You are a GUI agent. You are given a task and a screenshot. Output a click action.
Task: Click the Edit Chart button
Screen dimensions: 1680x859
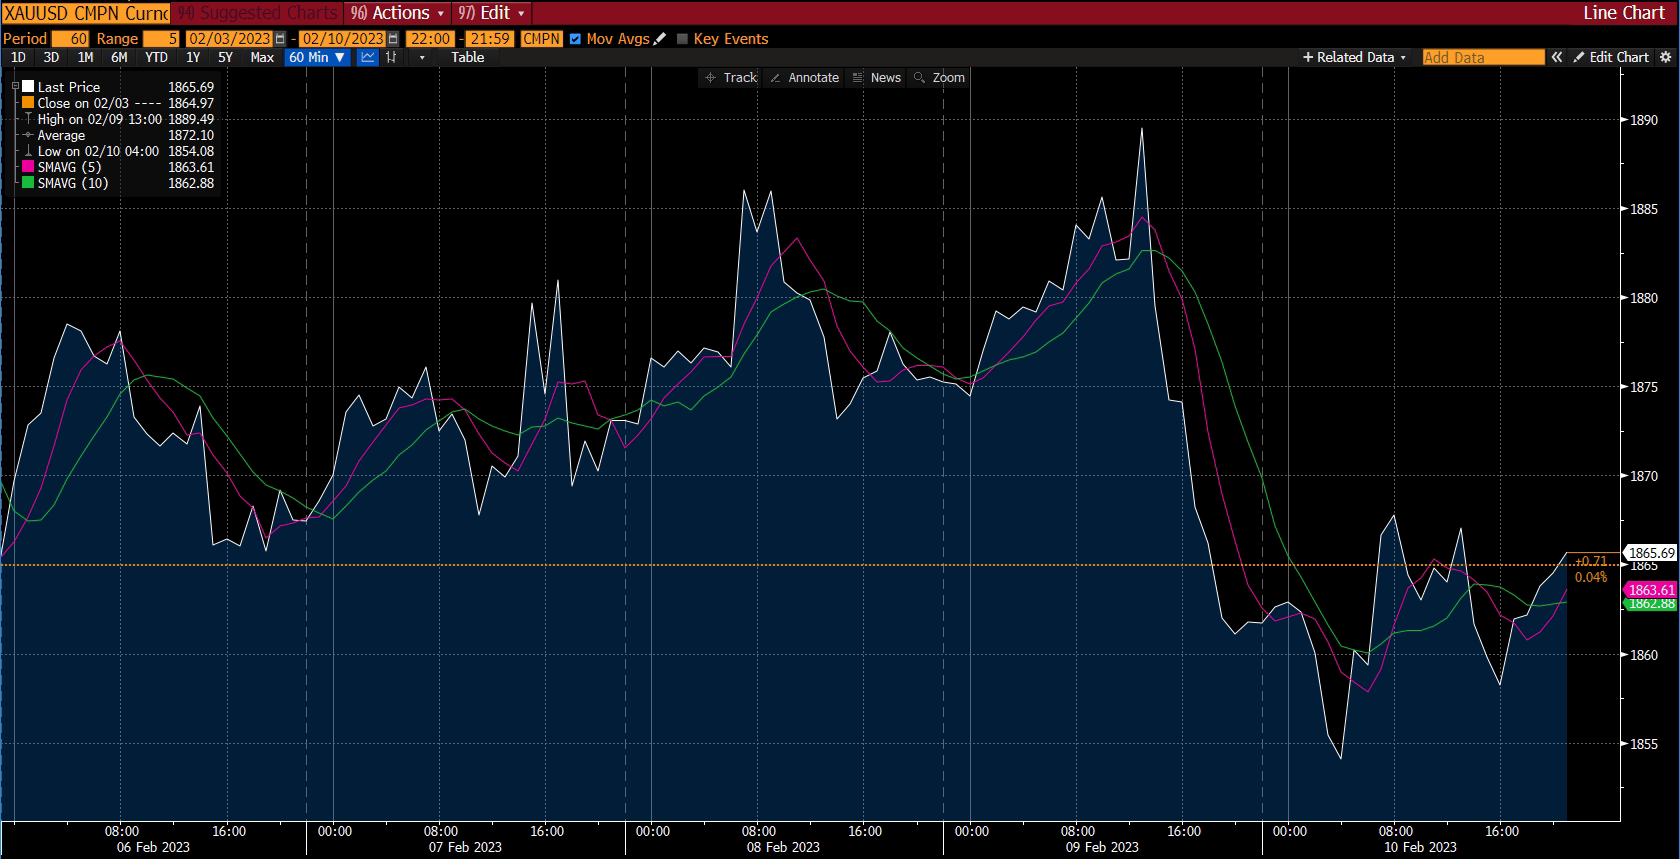1611,57
